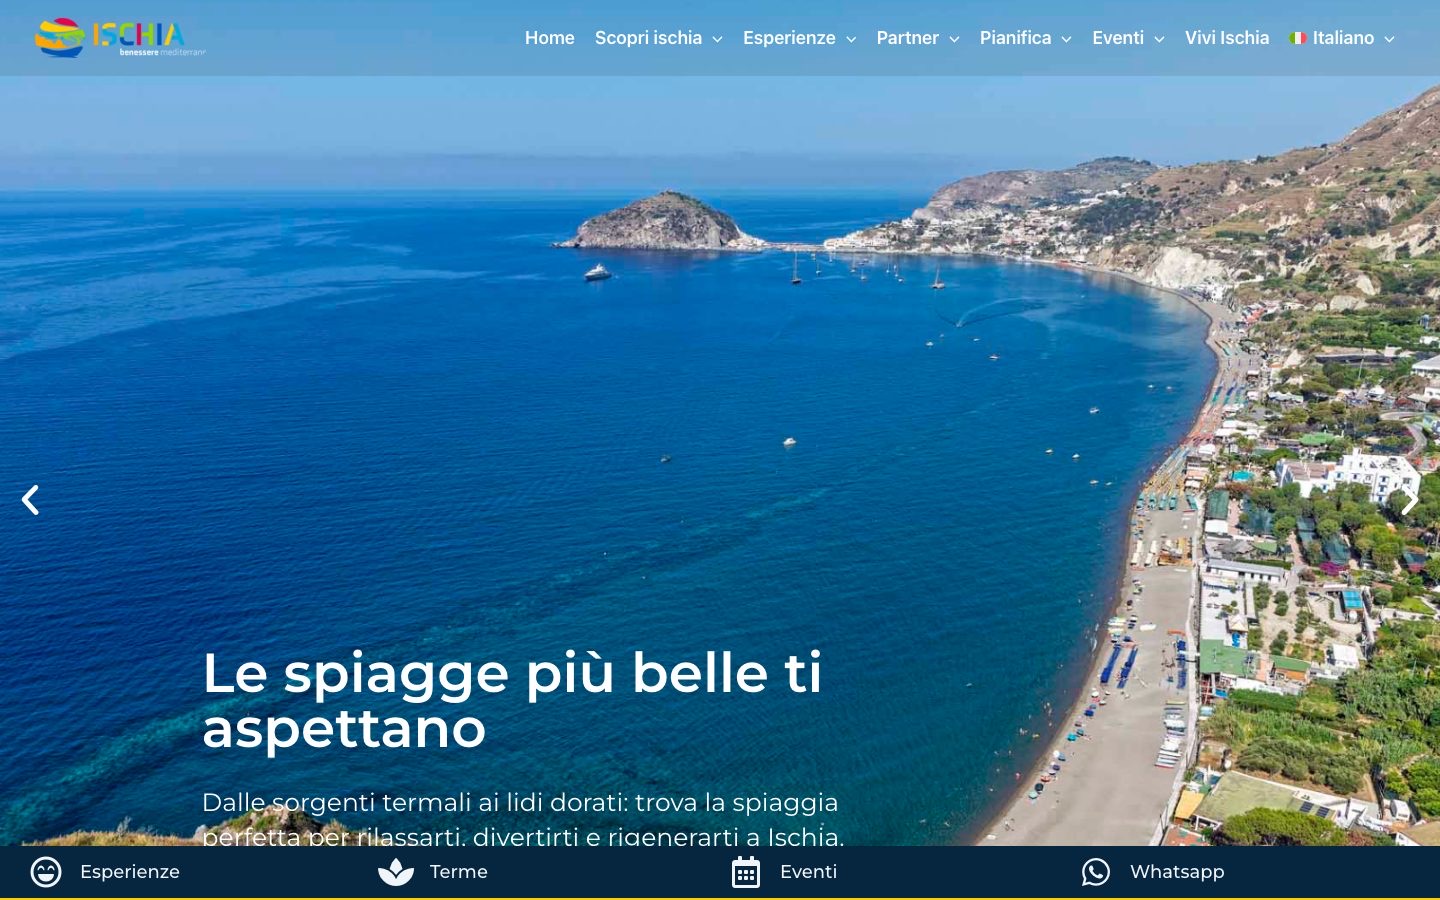
Task: Open the Home menu item
Action: 550,38
